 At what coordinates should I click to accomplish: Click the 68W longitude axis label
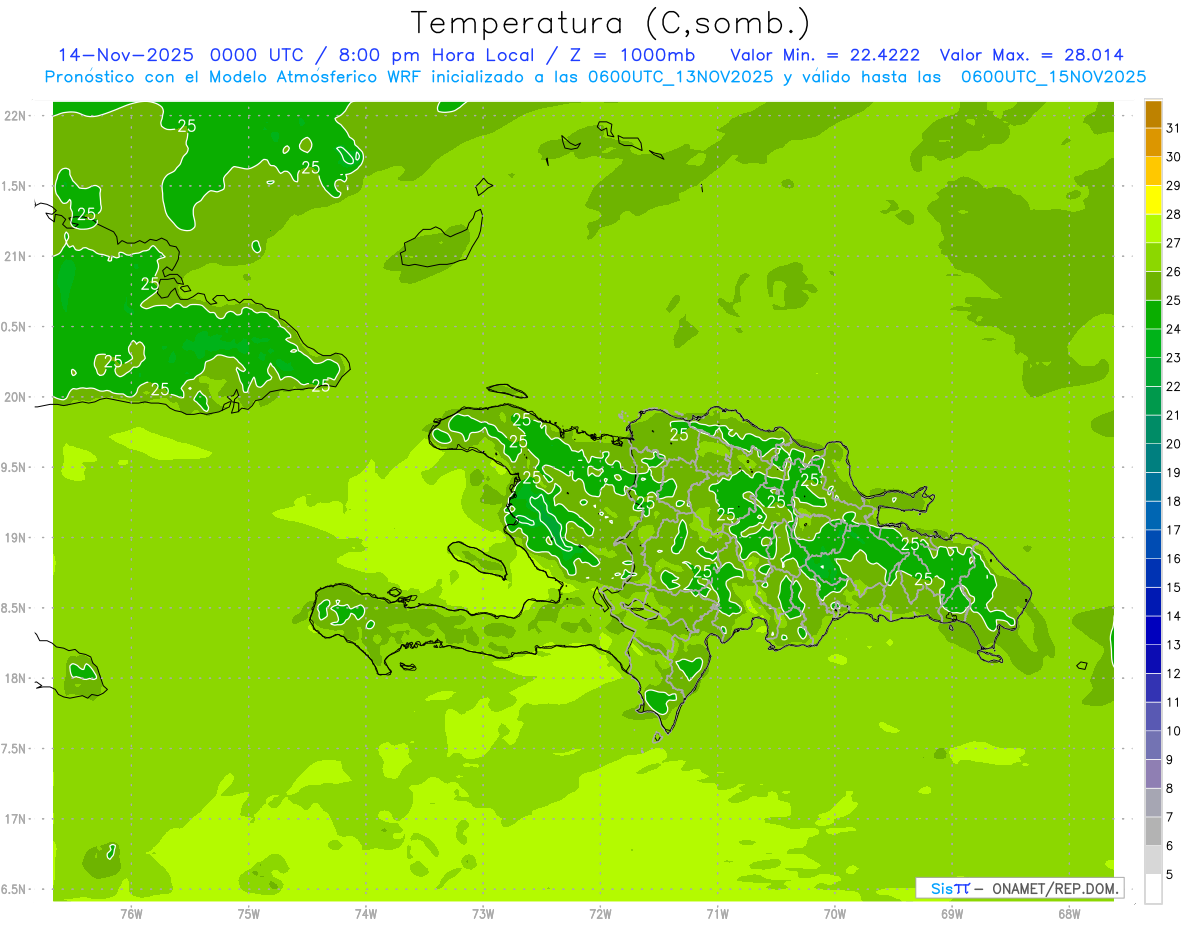click(x=1069, y=914)
